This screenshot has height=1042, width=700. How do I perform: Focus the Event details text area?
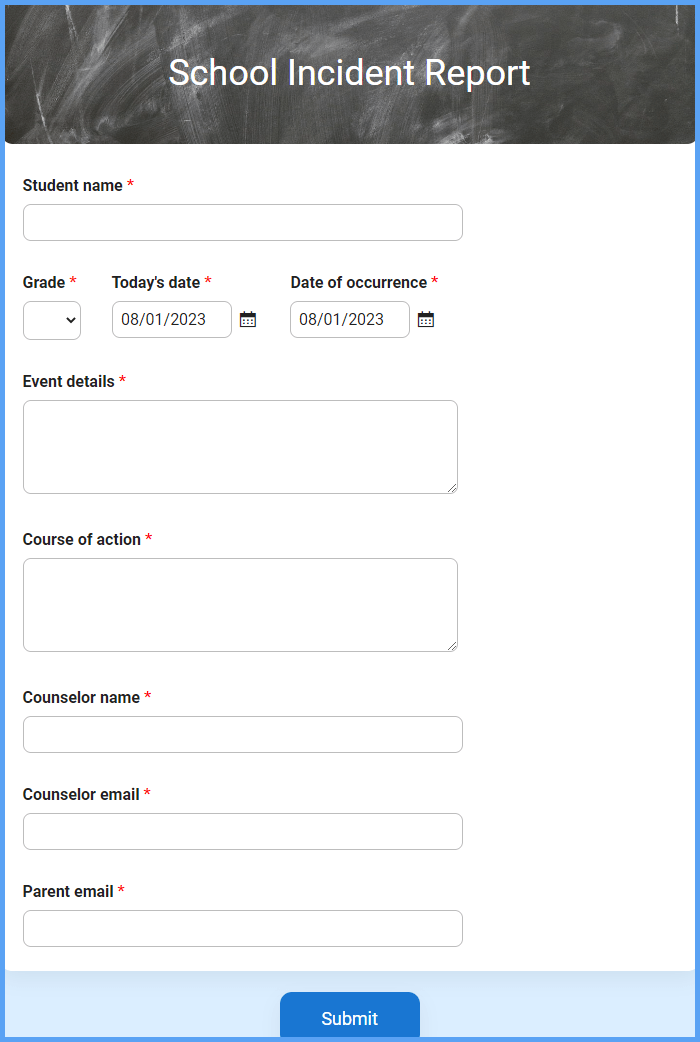point(241,447)
